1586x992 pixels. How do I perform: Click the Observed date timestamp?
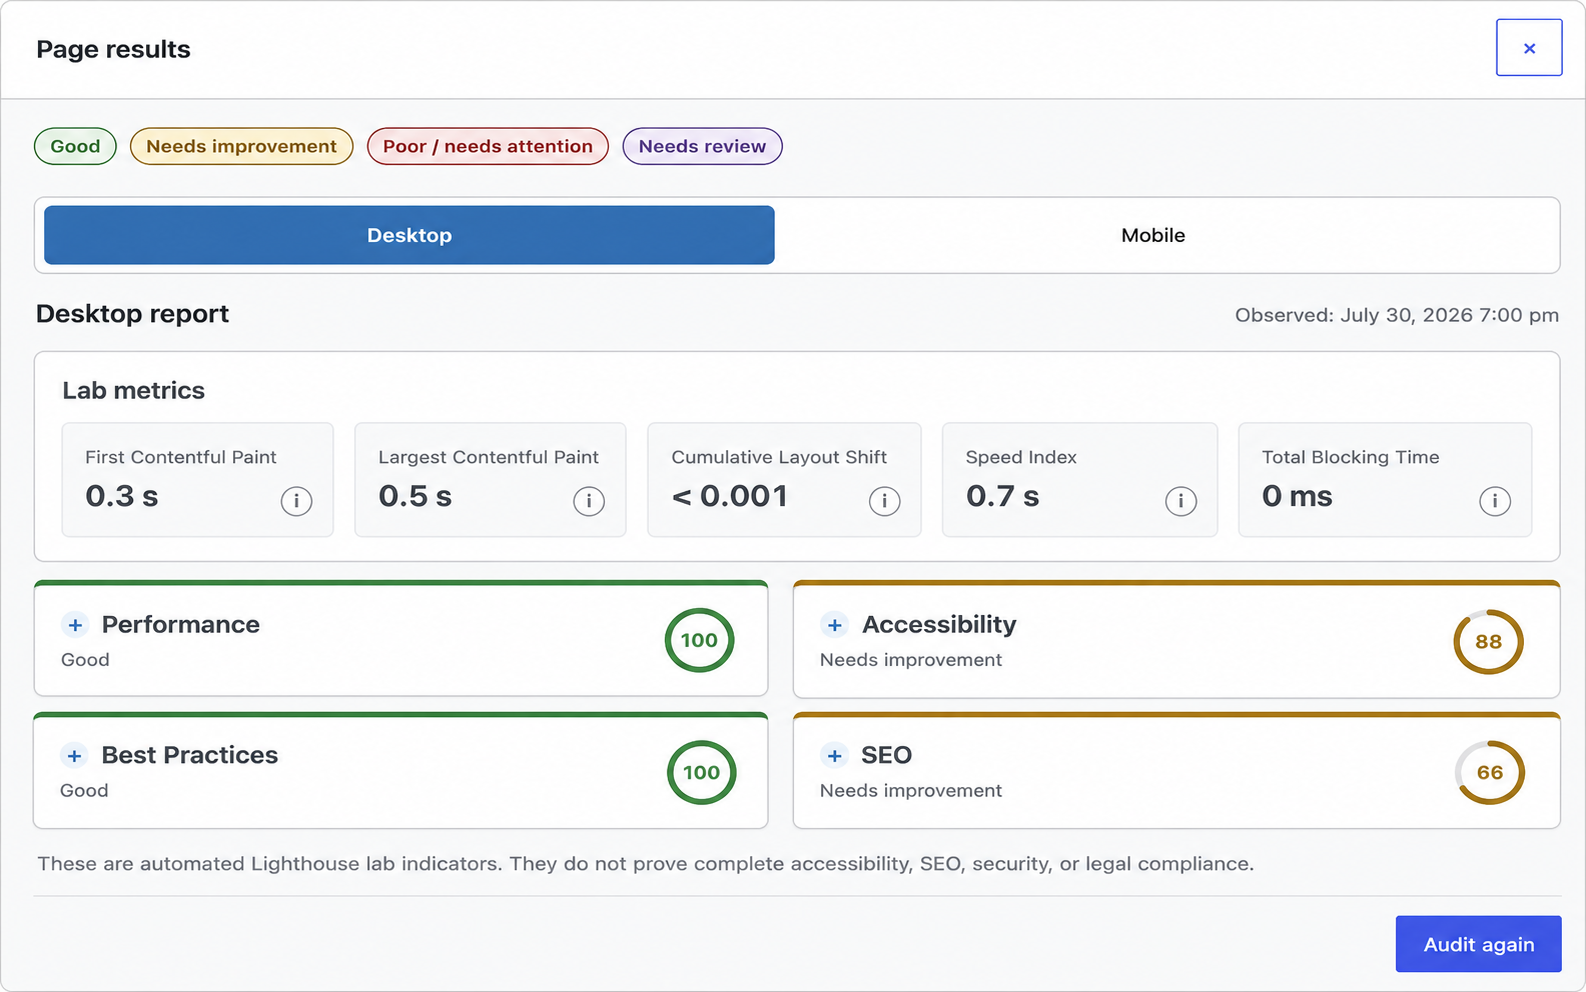point(1397,315)
